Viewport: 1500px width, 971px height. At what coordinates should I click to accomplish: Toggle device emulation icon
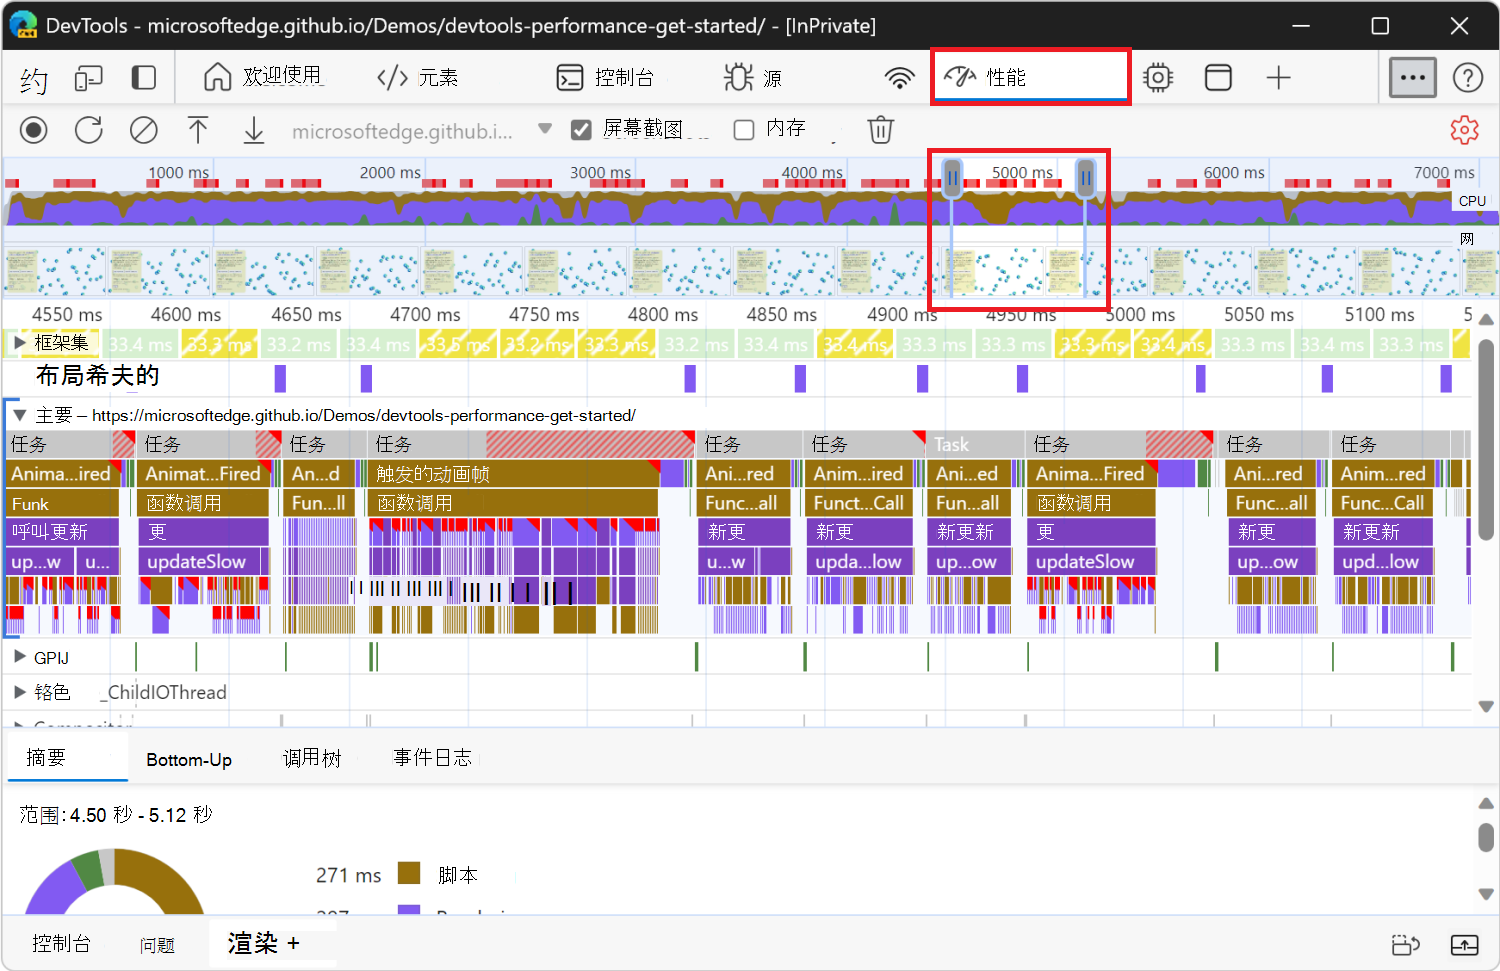(89, 78)
